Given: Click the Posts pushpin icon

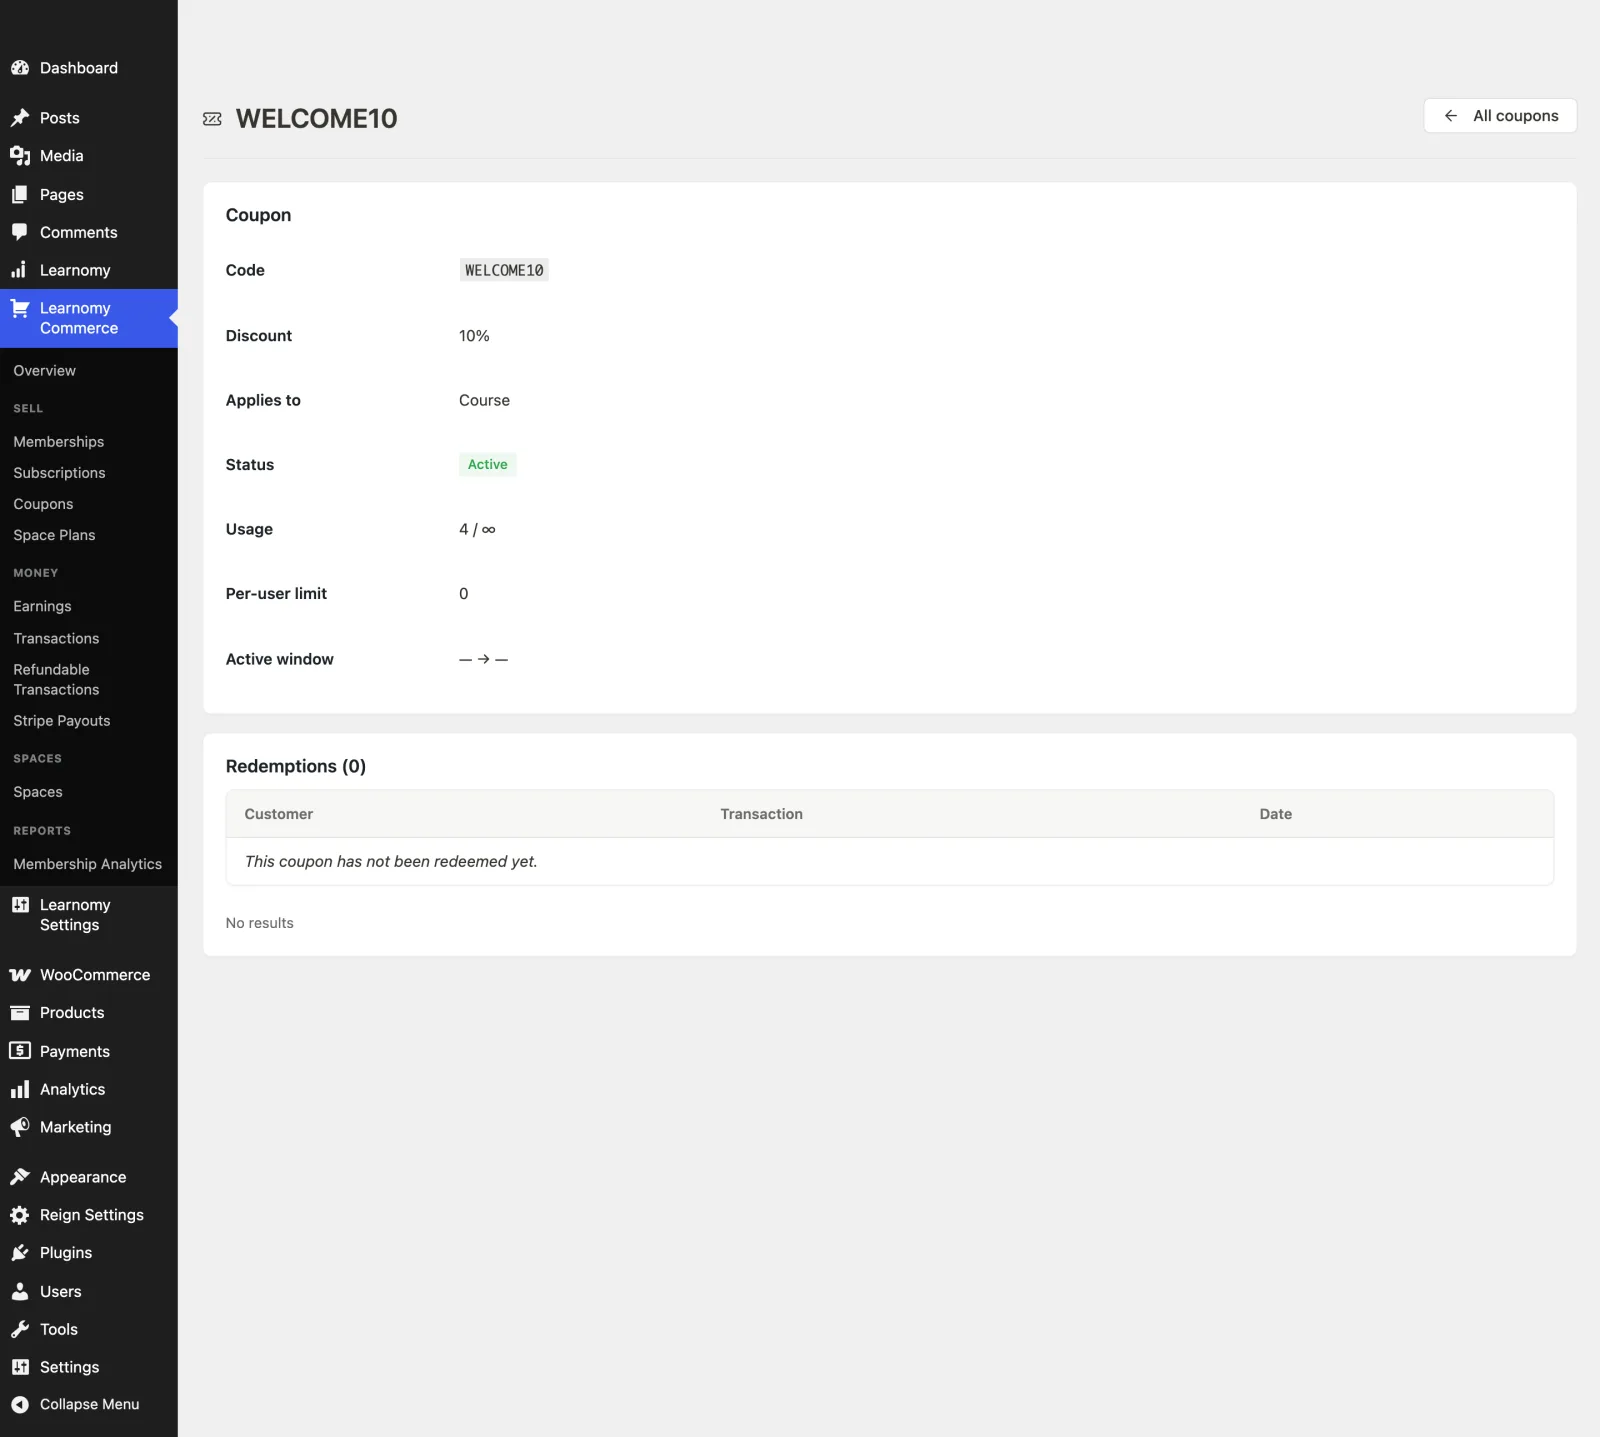Looking at the screenshot, I should pos(20,118).
